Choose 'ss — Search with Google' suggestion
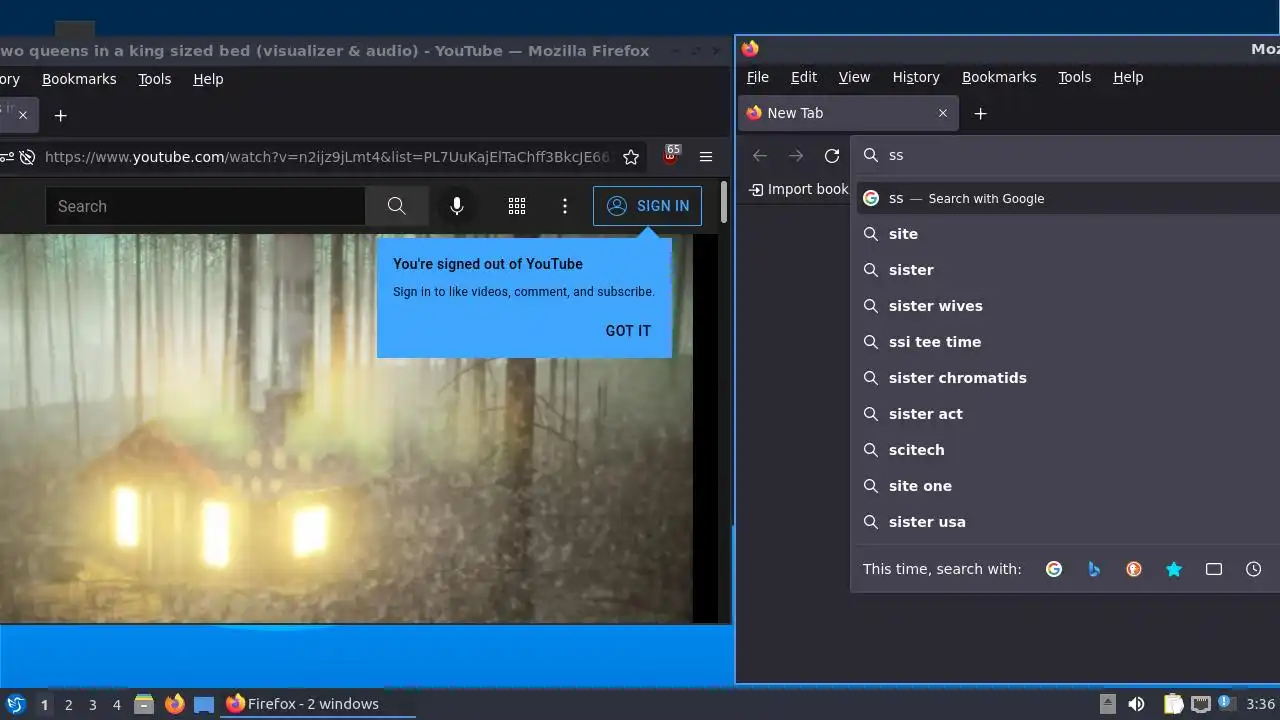Screen dimensions: 1280x720 click(x=1068, y=198)
